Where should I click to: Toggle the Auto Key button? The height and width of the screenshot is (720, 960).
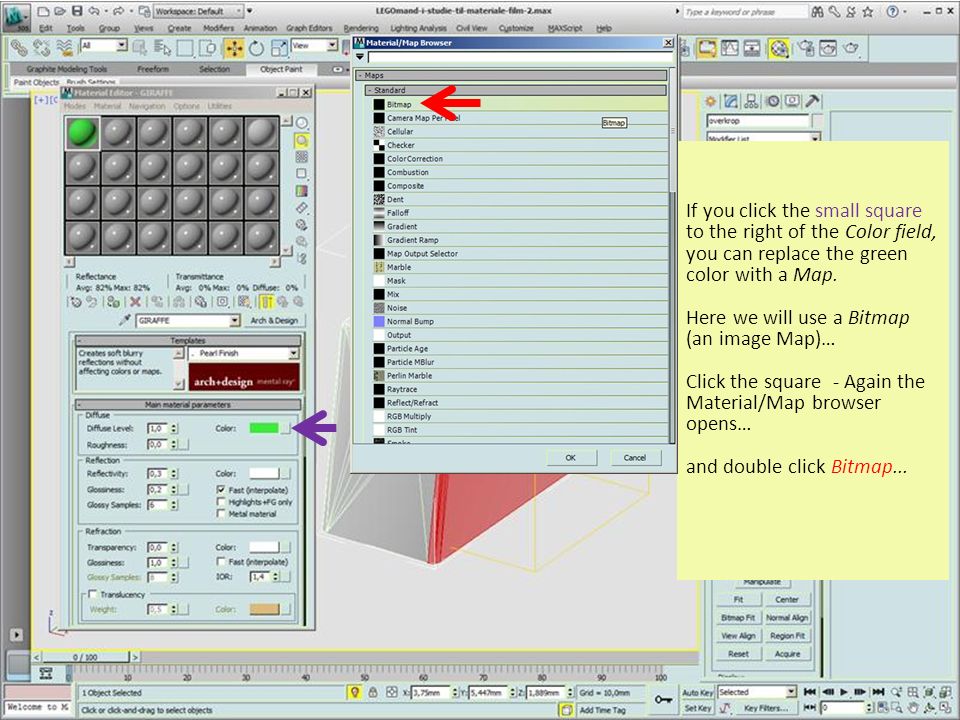[697, 692]
